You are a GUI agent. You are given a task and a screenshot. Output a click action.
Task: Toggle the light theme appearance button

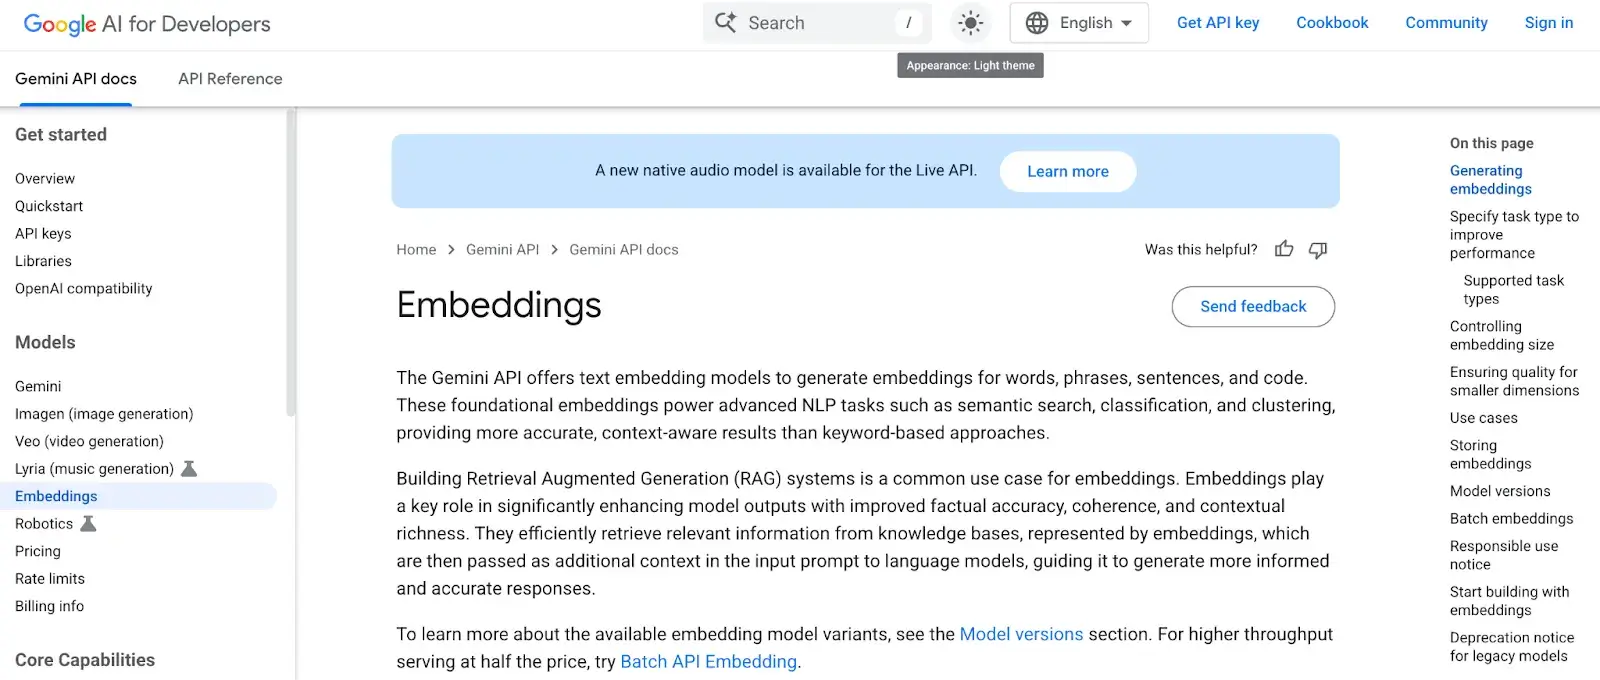point(970,23)
